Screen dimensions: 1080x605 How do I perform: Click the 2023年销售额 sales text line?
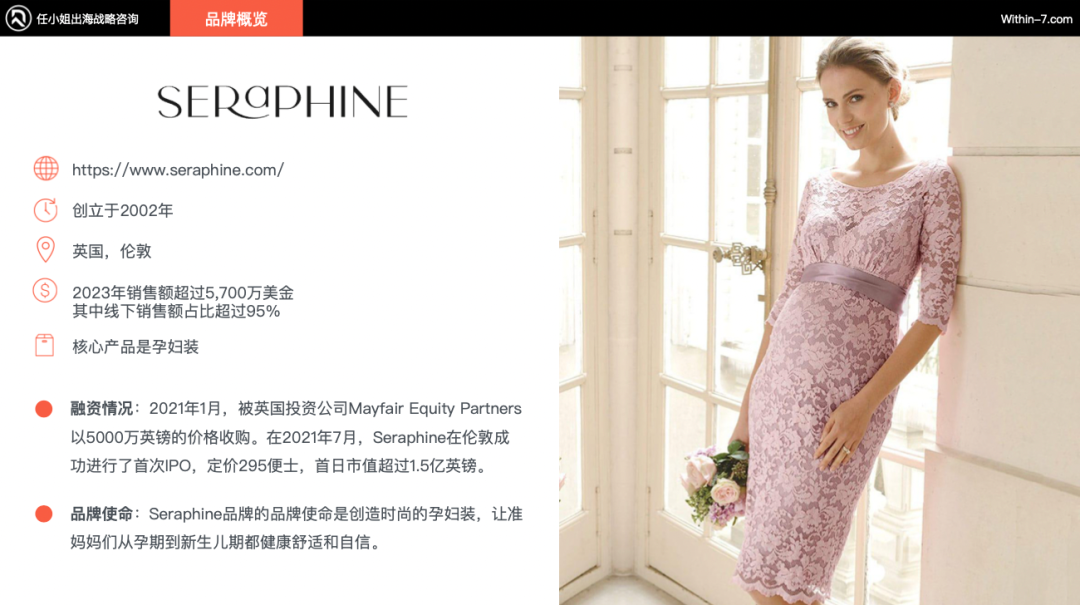(x=183, y=293)
